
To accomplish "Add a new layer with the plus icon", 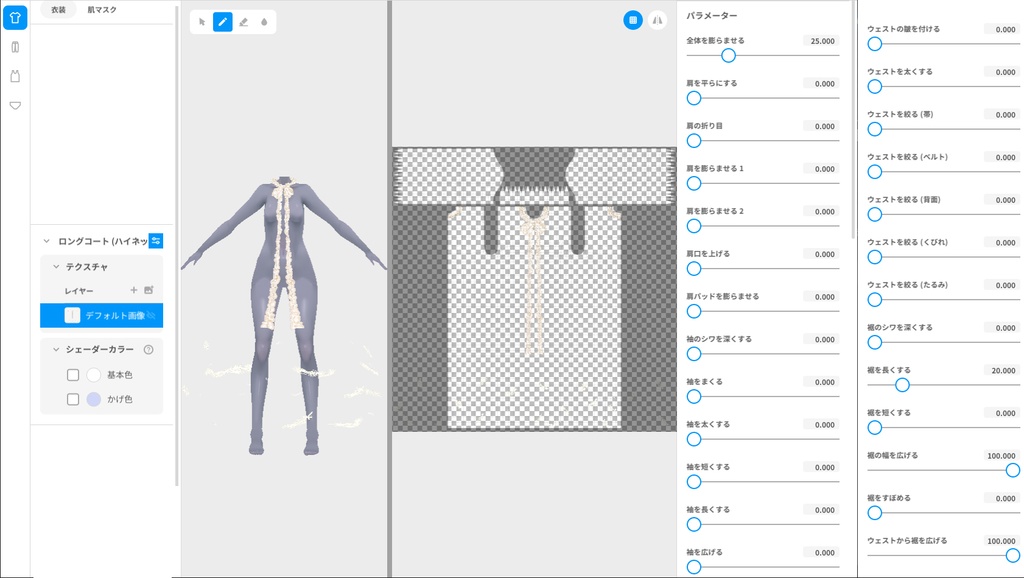I will (133, 290).
